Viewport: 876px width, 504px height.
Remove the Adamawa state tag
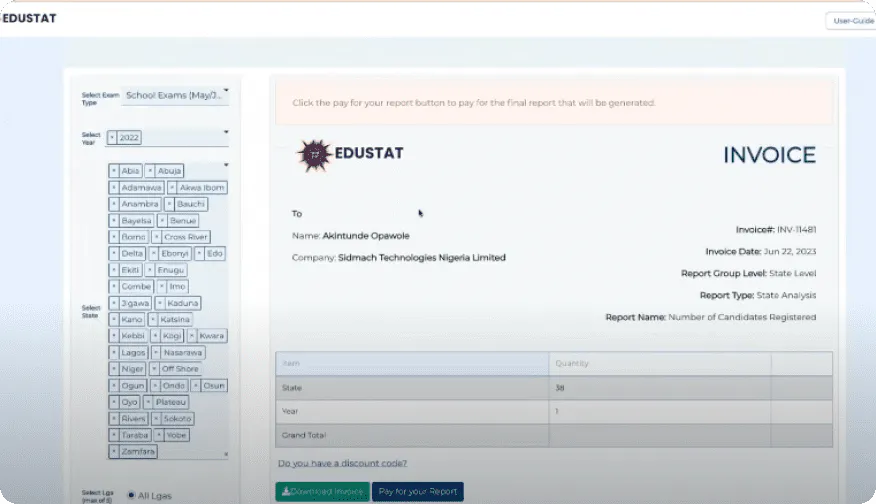pyautogui.click(x=114, y=188)
